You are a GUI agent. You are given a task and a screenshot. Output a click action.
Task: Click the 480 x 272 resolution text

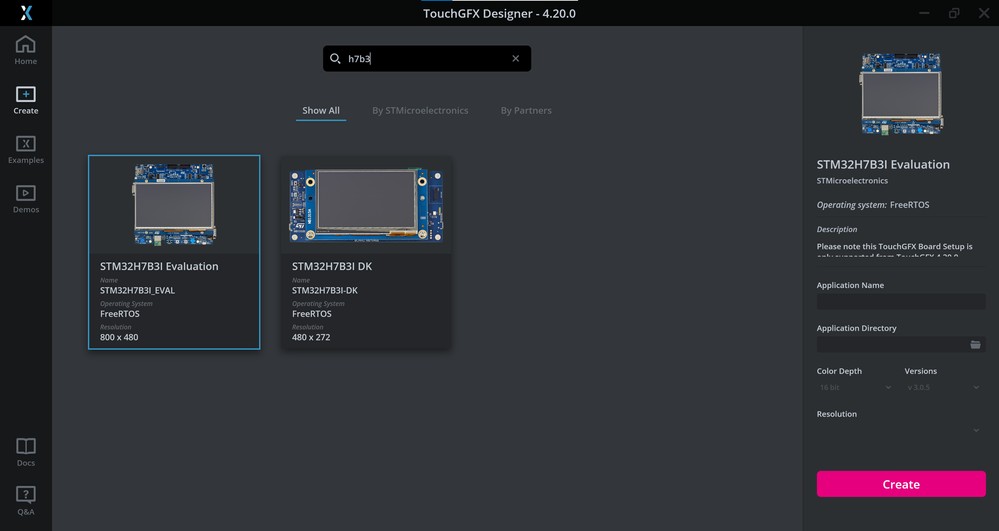[311, 337]
